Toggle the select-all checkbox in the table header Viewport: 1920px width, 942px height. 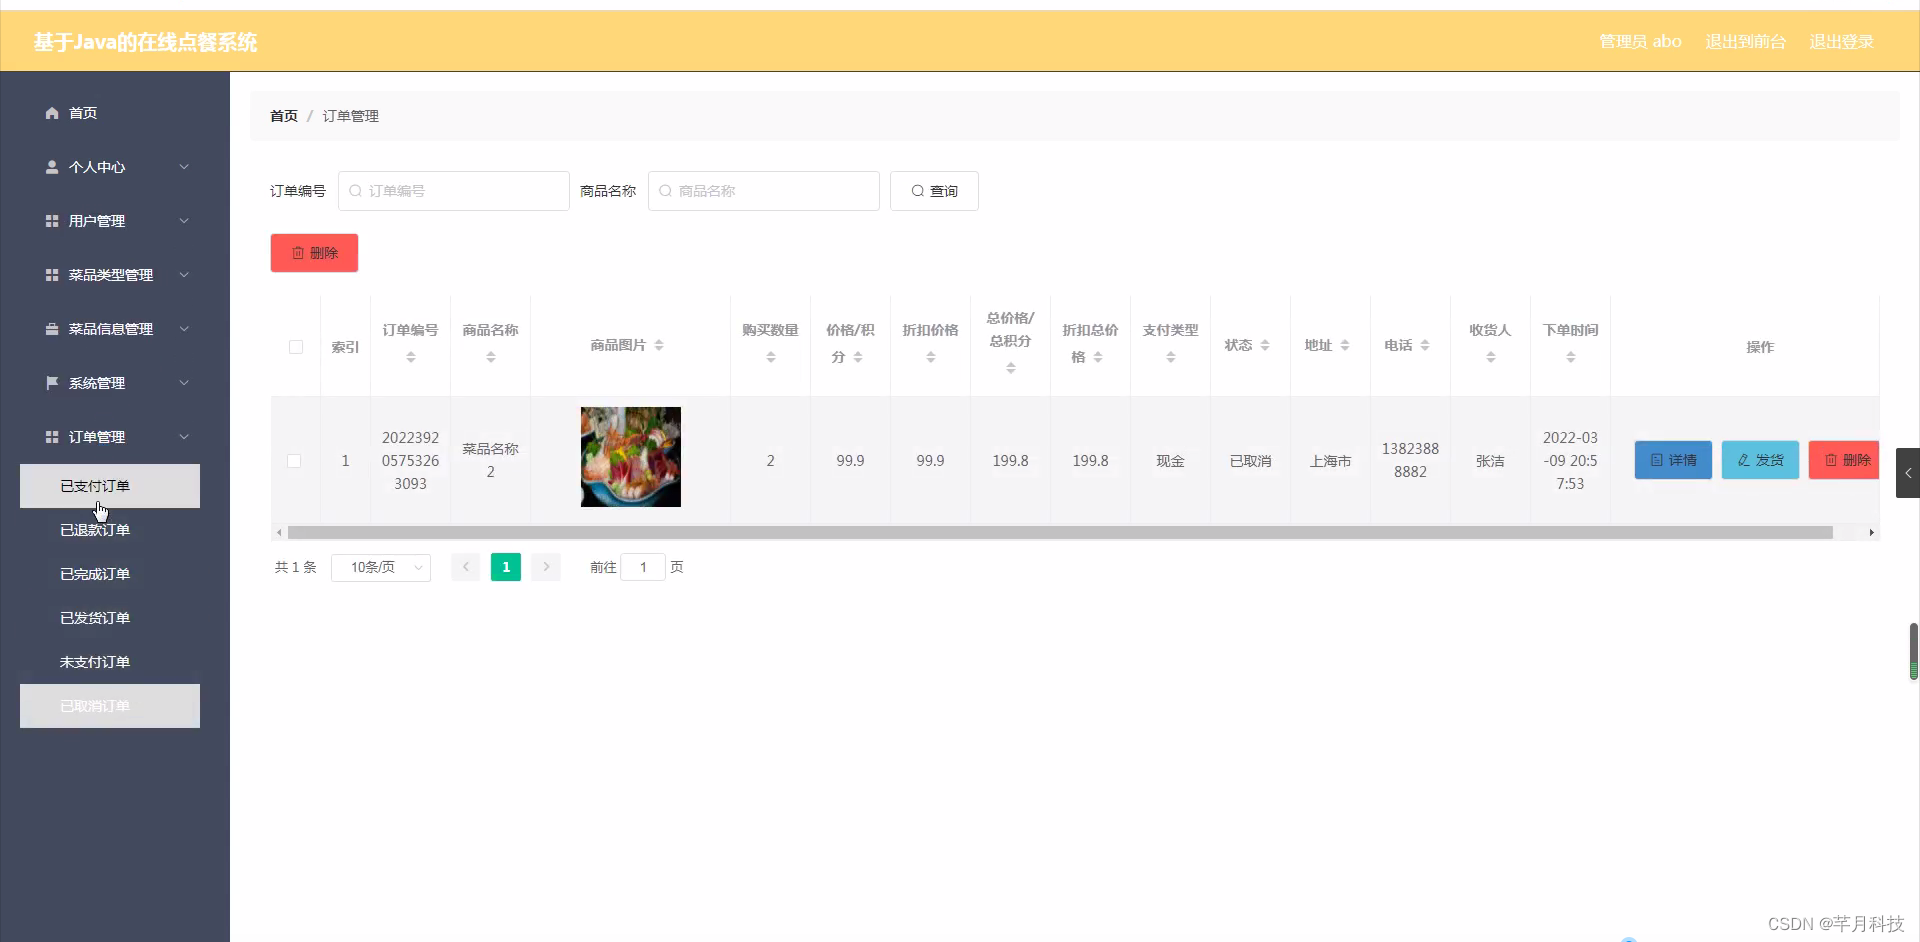[295, 347]
